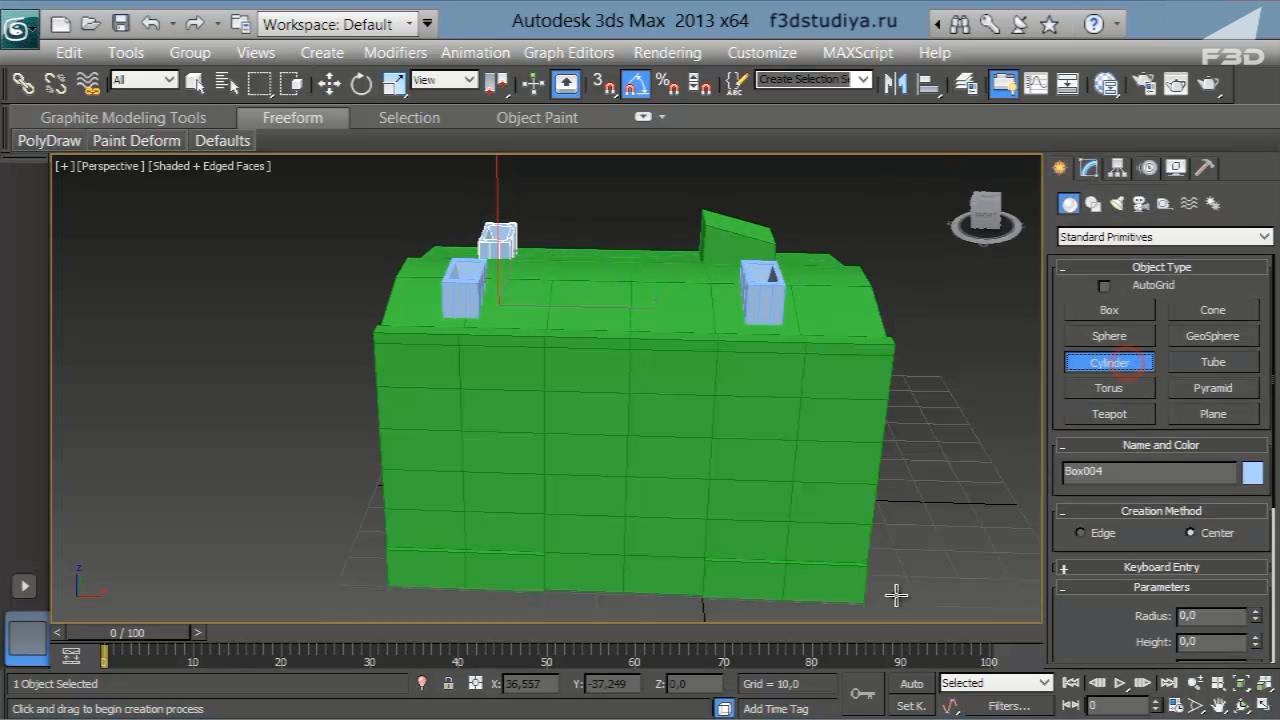Switch to Object Paint tab
The image size is (1280, 720).
(537, 118)
